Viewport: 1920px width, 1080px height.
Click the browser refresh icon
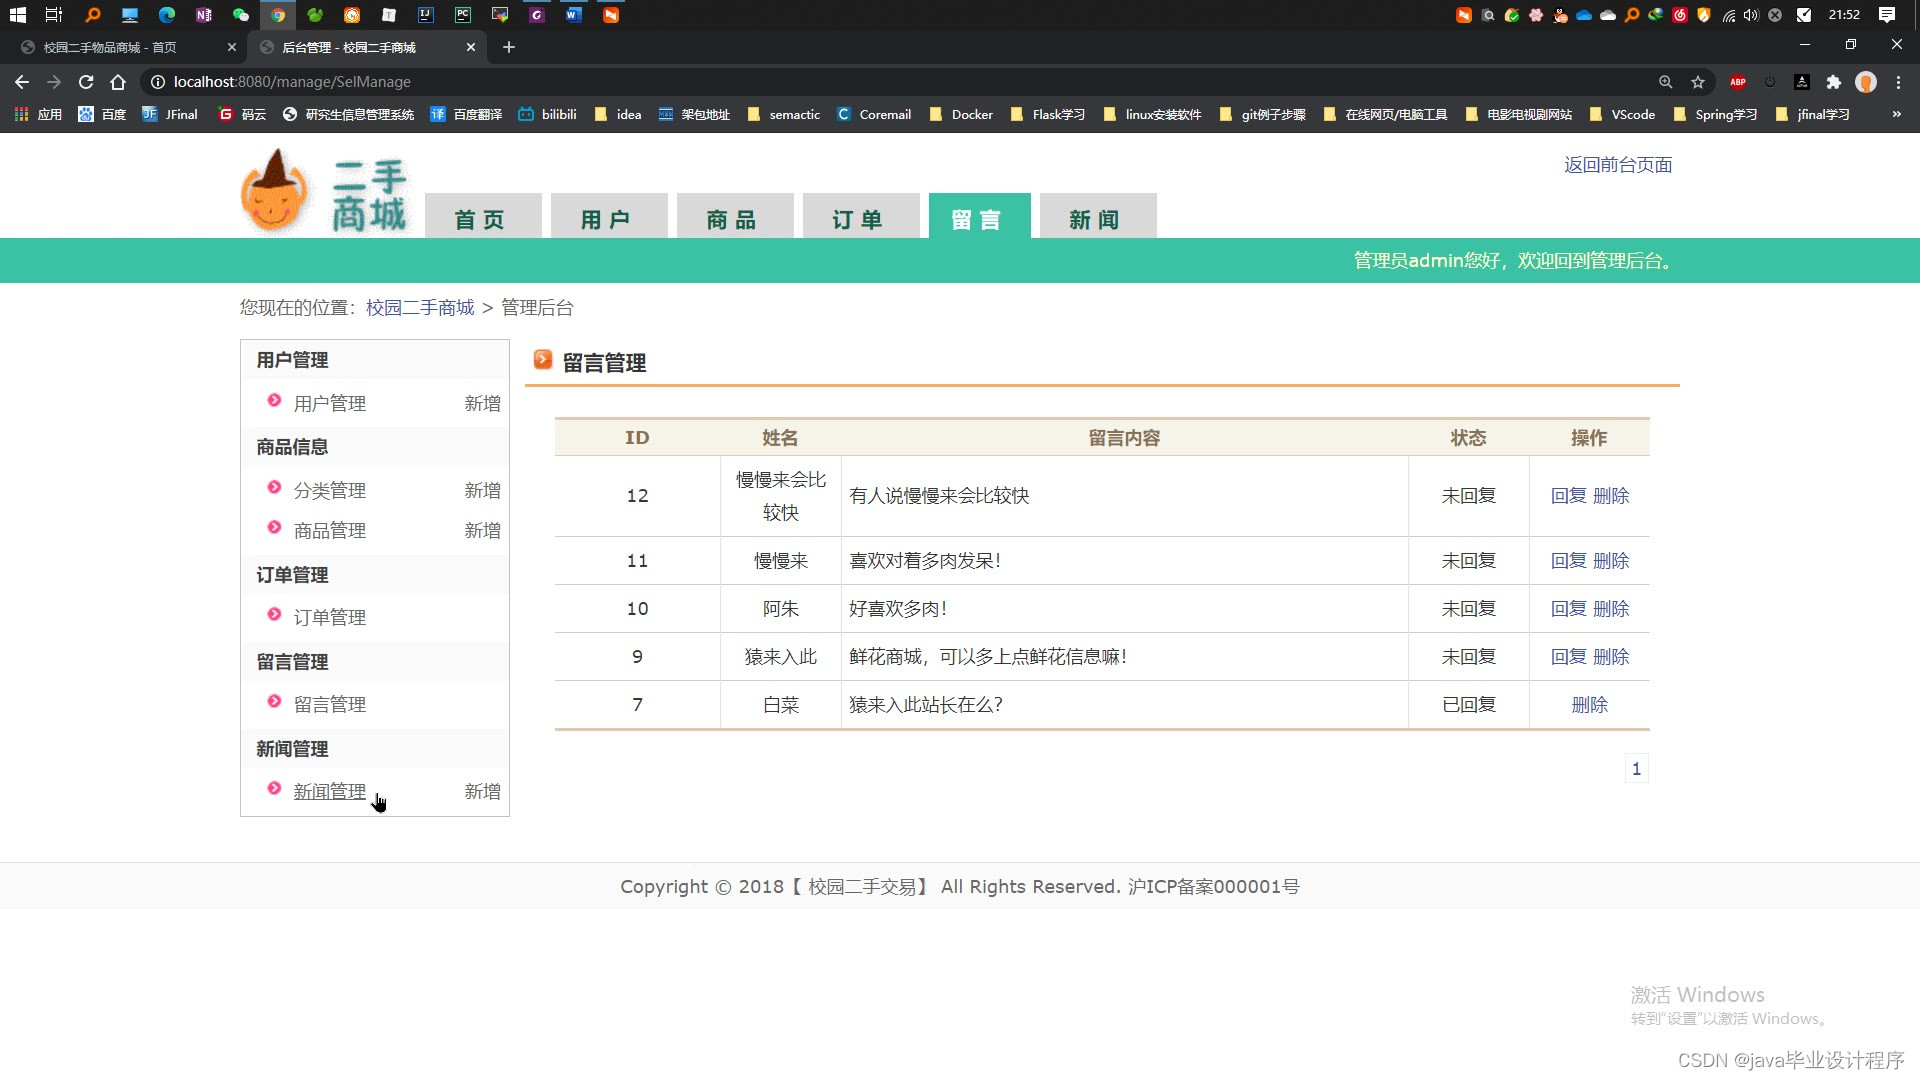coord(86,82)
